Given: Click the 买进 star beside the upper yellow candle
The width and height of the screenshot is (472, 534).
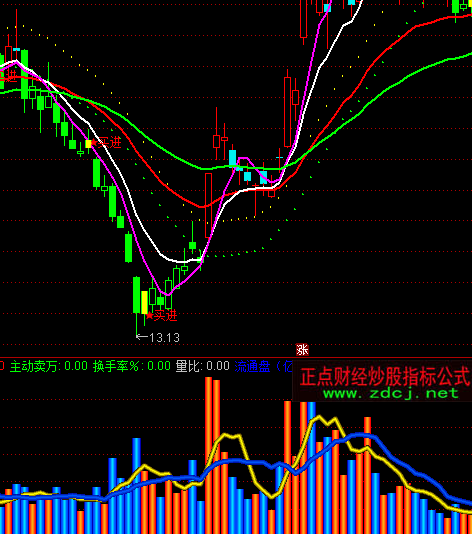Looking at the screenshot, I should tap(106, 142).
